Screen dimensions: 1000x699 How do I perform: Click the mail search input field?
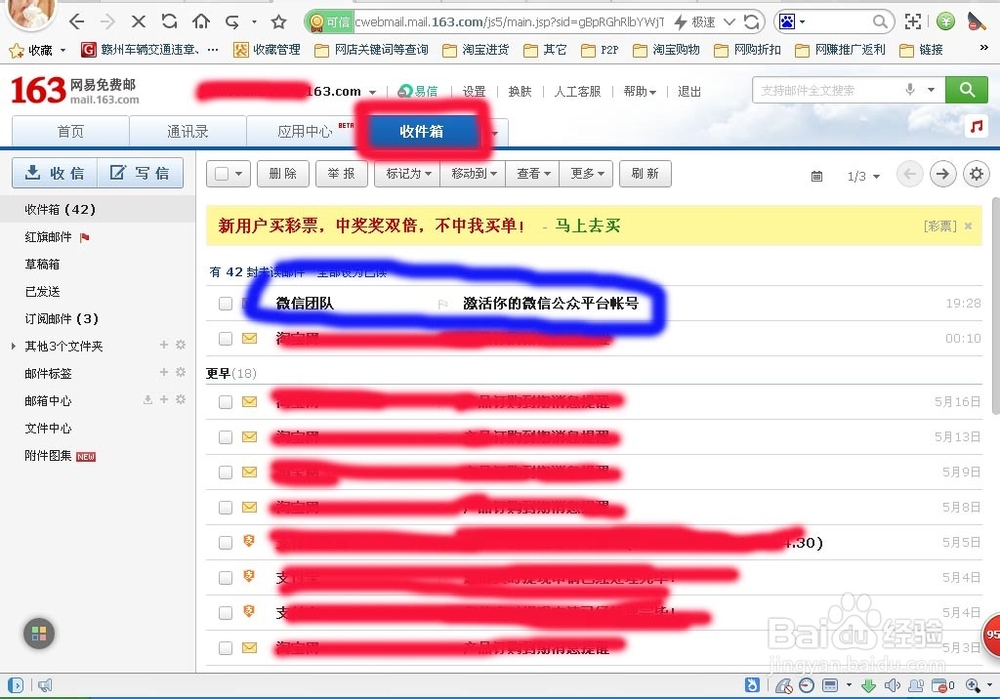coord(829,90)
